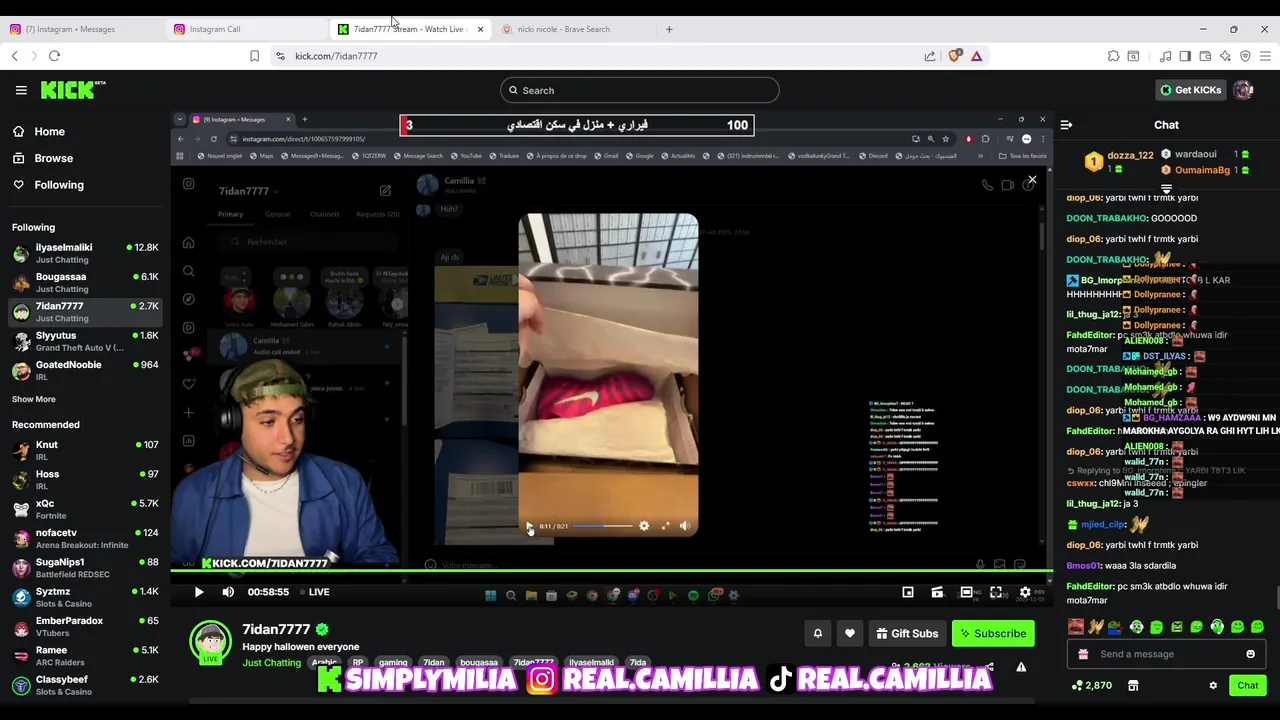This screenshot has height=720, width=1280.
Task: Expand Following list with Show more
Action: click(x=34, y=399)
